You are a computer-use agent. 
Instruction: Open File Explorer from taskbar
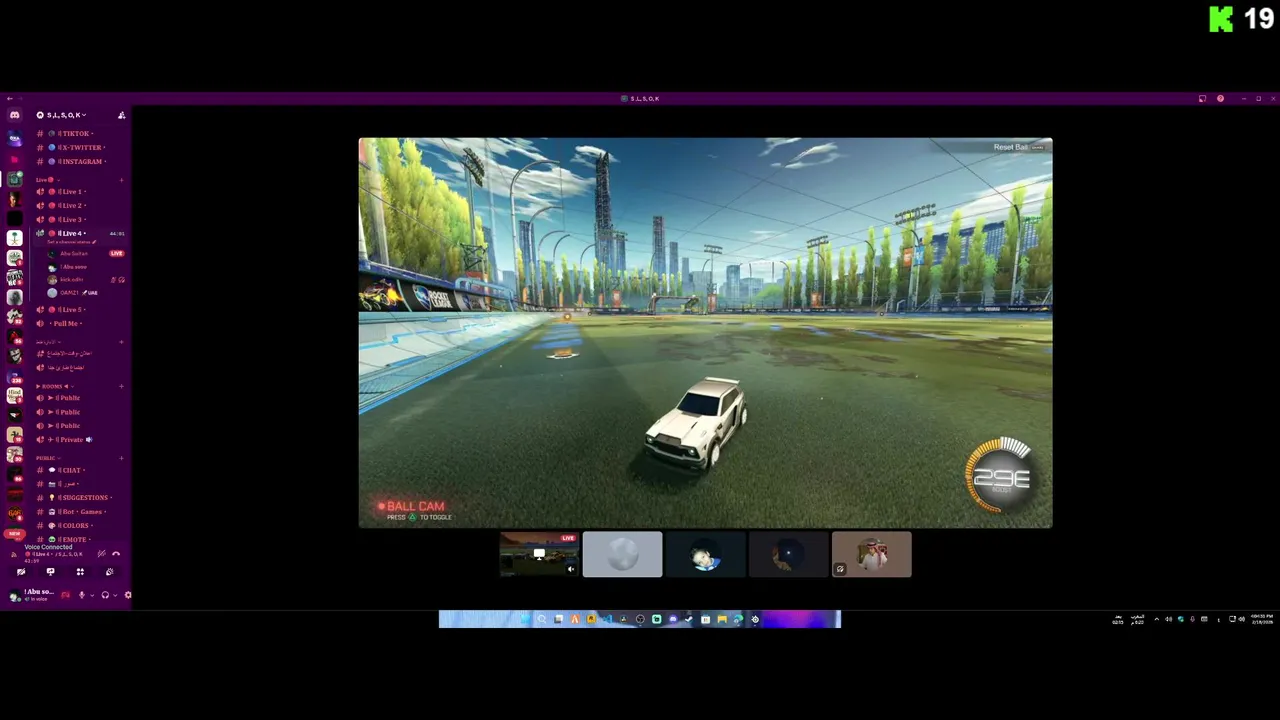coord(721,619)
